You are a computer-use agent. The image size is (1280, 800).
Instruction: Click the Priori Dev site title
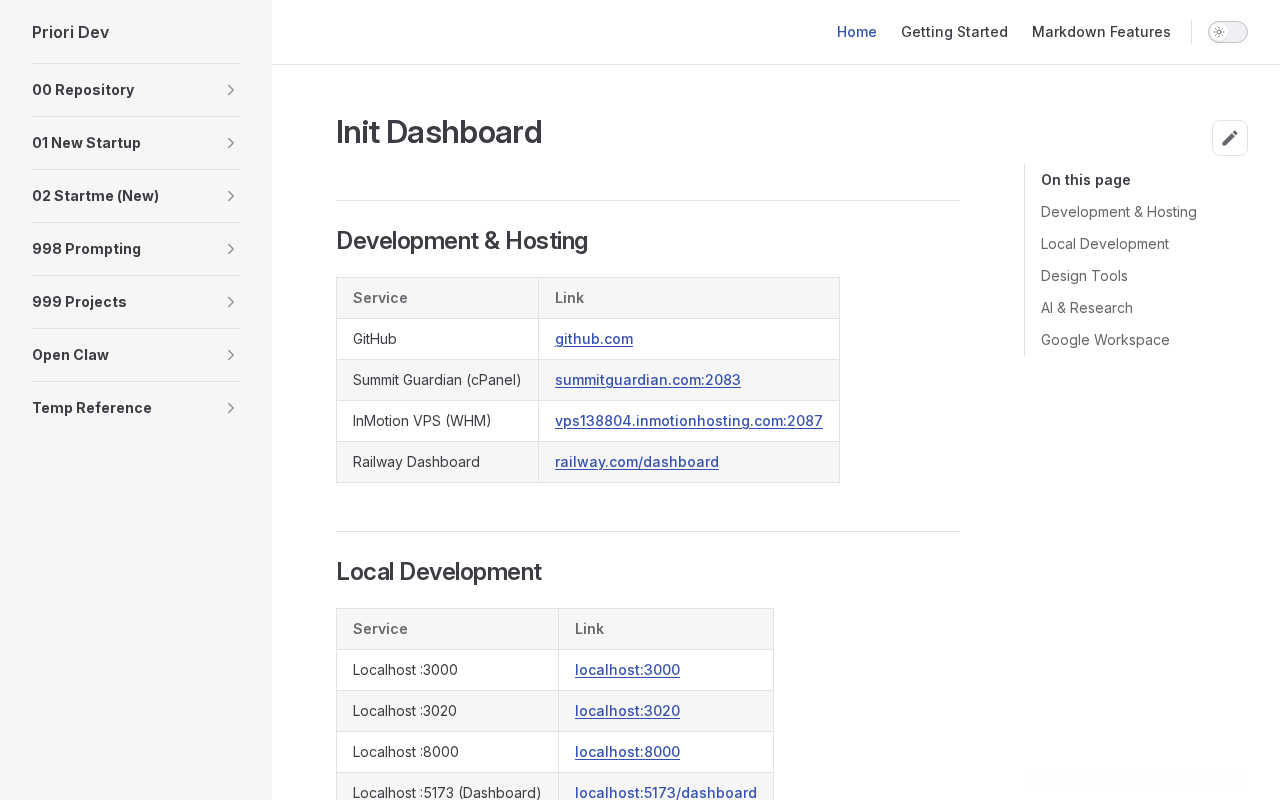71,32
